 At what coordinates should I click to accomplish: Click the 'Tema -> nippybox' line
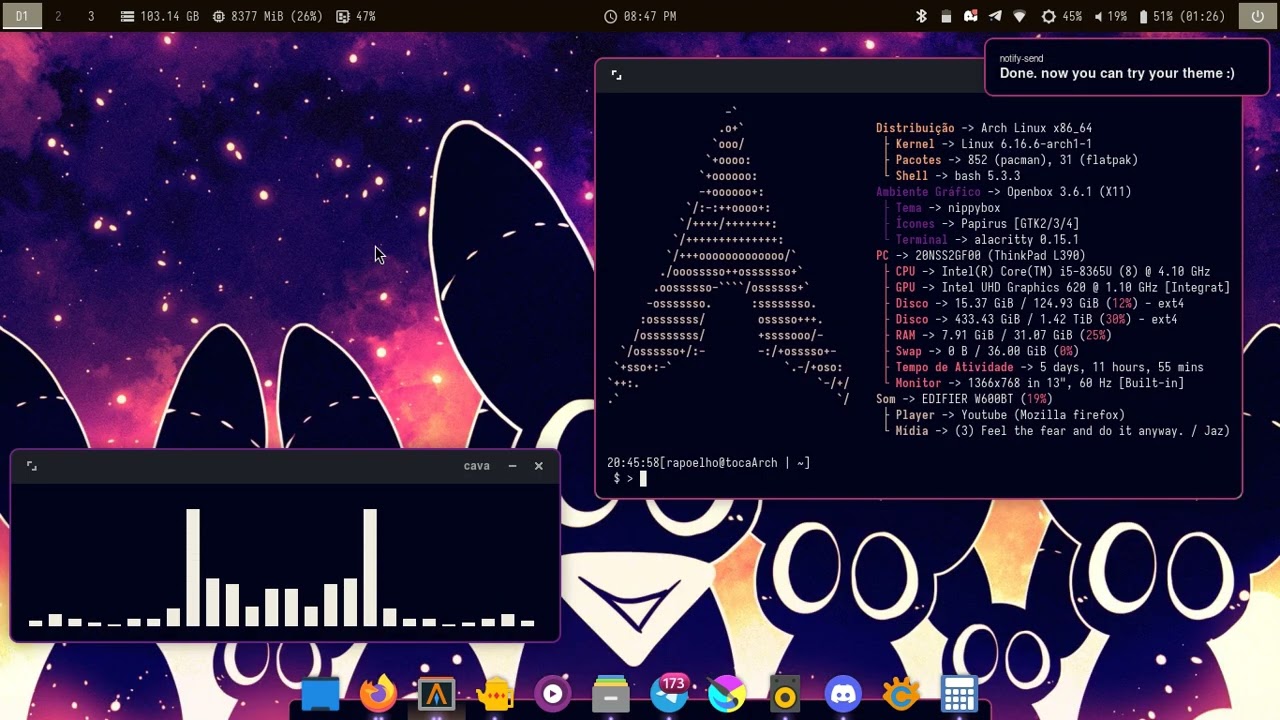947,208
